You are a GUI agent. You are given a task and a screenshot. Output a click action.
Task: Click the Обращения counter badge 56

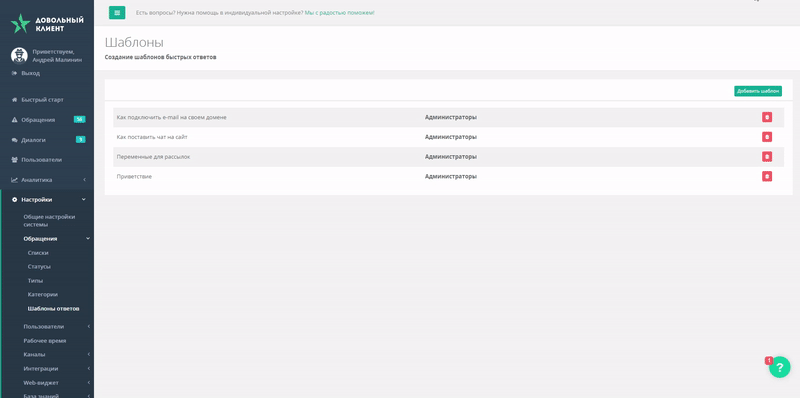tap(79, 119)
